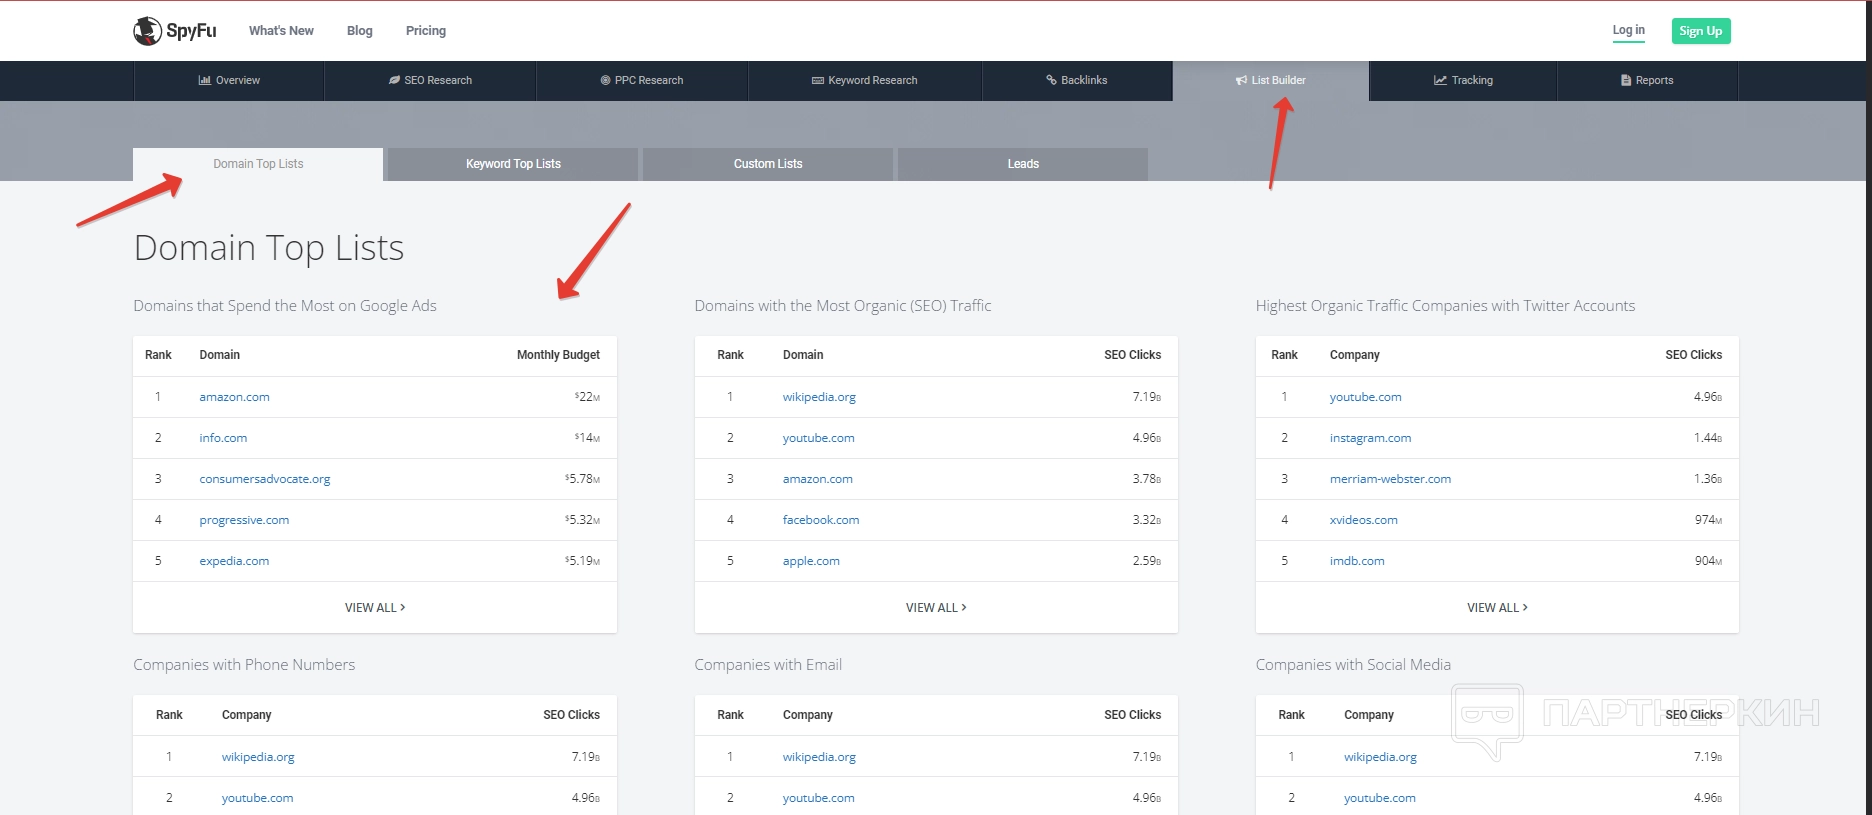The image size is (1872, 815).
Task: Open merriam-webster.com company link
Action: (x=1389, y=479)
